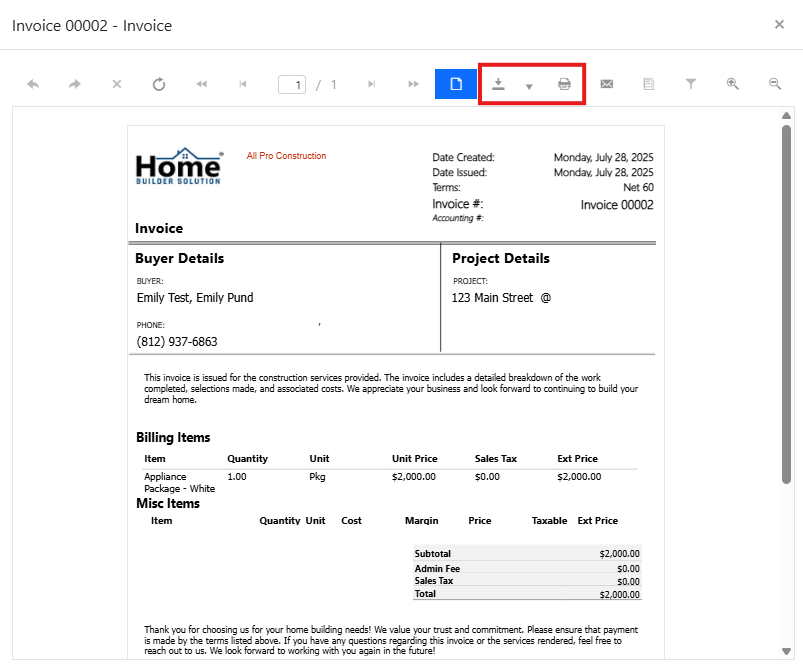This screenshot has height=672, width=803.
Task: Click 'Invoice 00002' invoice number value
Action: [x=617, y=205]
